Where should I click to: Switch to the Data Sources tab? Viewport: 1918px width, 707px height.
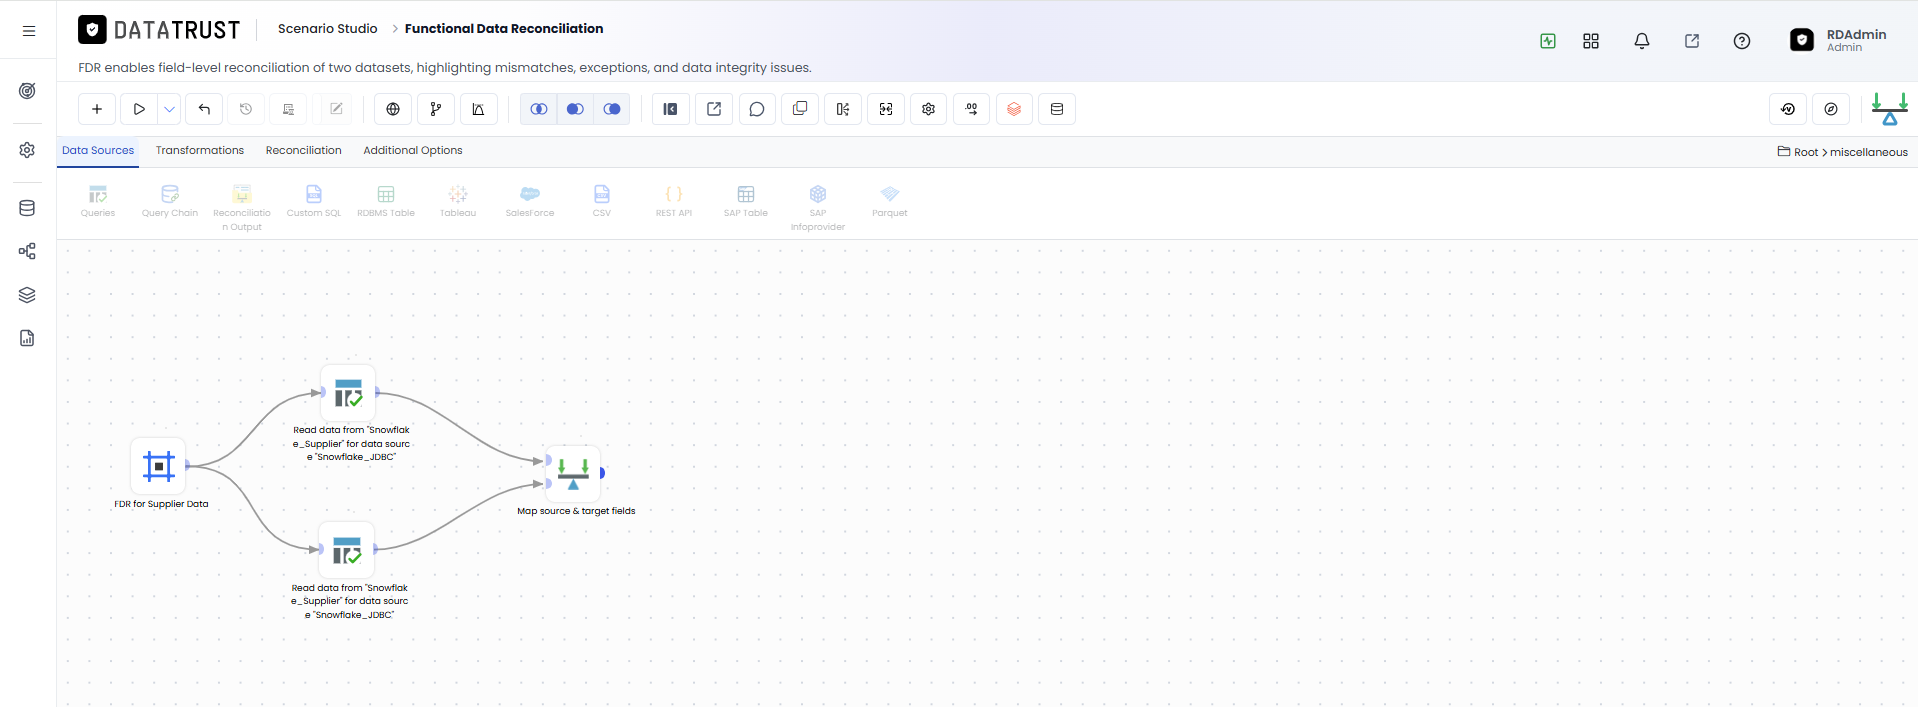[98, 150]
